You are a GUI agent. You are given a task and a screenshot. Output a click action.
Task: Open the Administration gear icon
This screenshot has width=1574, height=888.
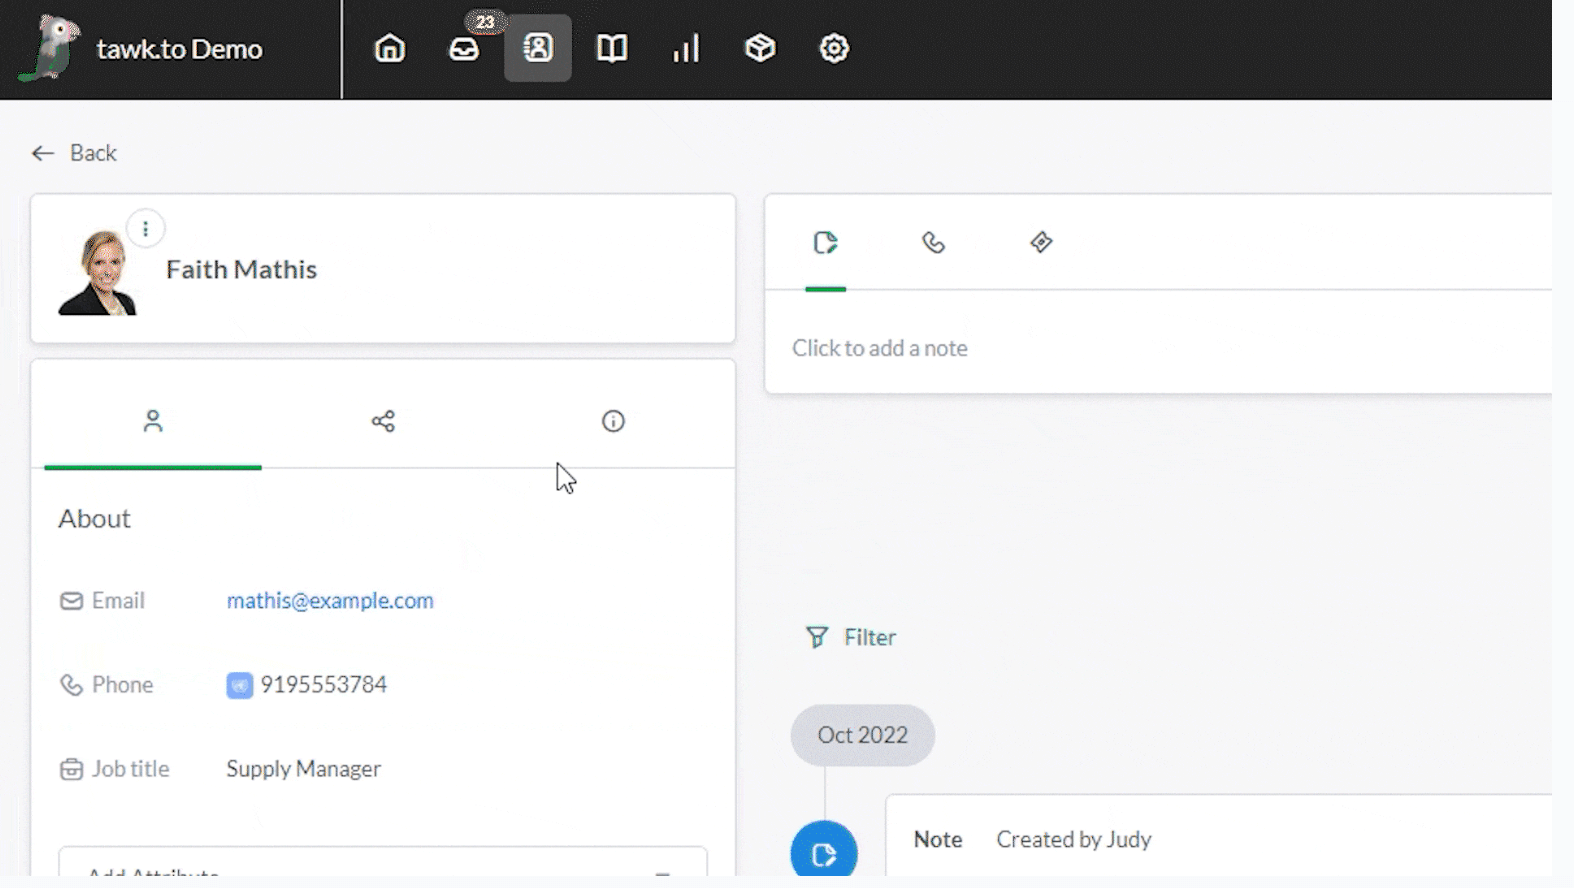pos(834,48)
